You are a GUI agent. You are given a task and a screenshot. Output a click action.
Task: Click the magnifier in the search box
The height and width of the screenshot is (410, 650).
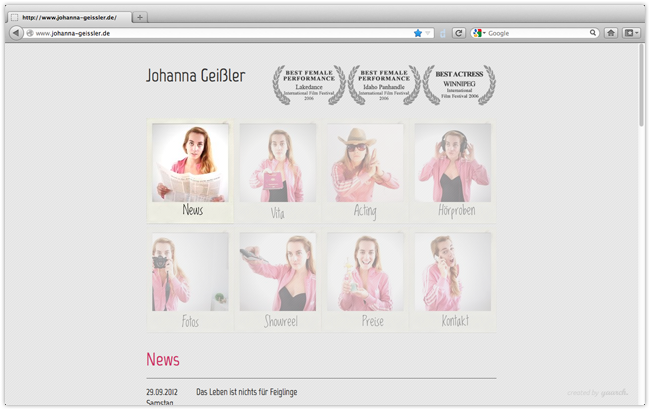(593, 33)
